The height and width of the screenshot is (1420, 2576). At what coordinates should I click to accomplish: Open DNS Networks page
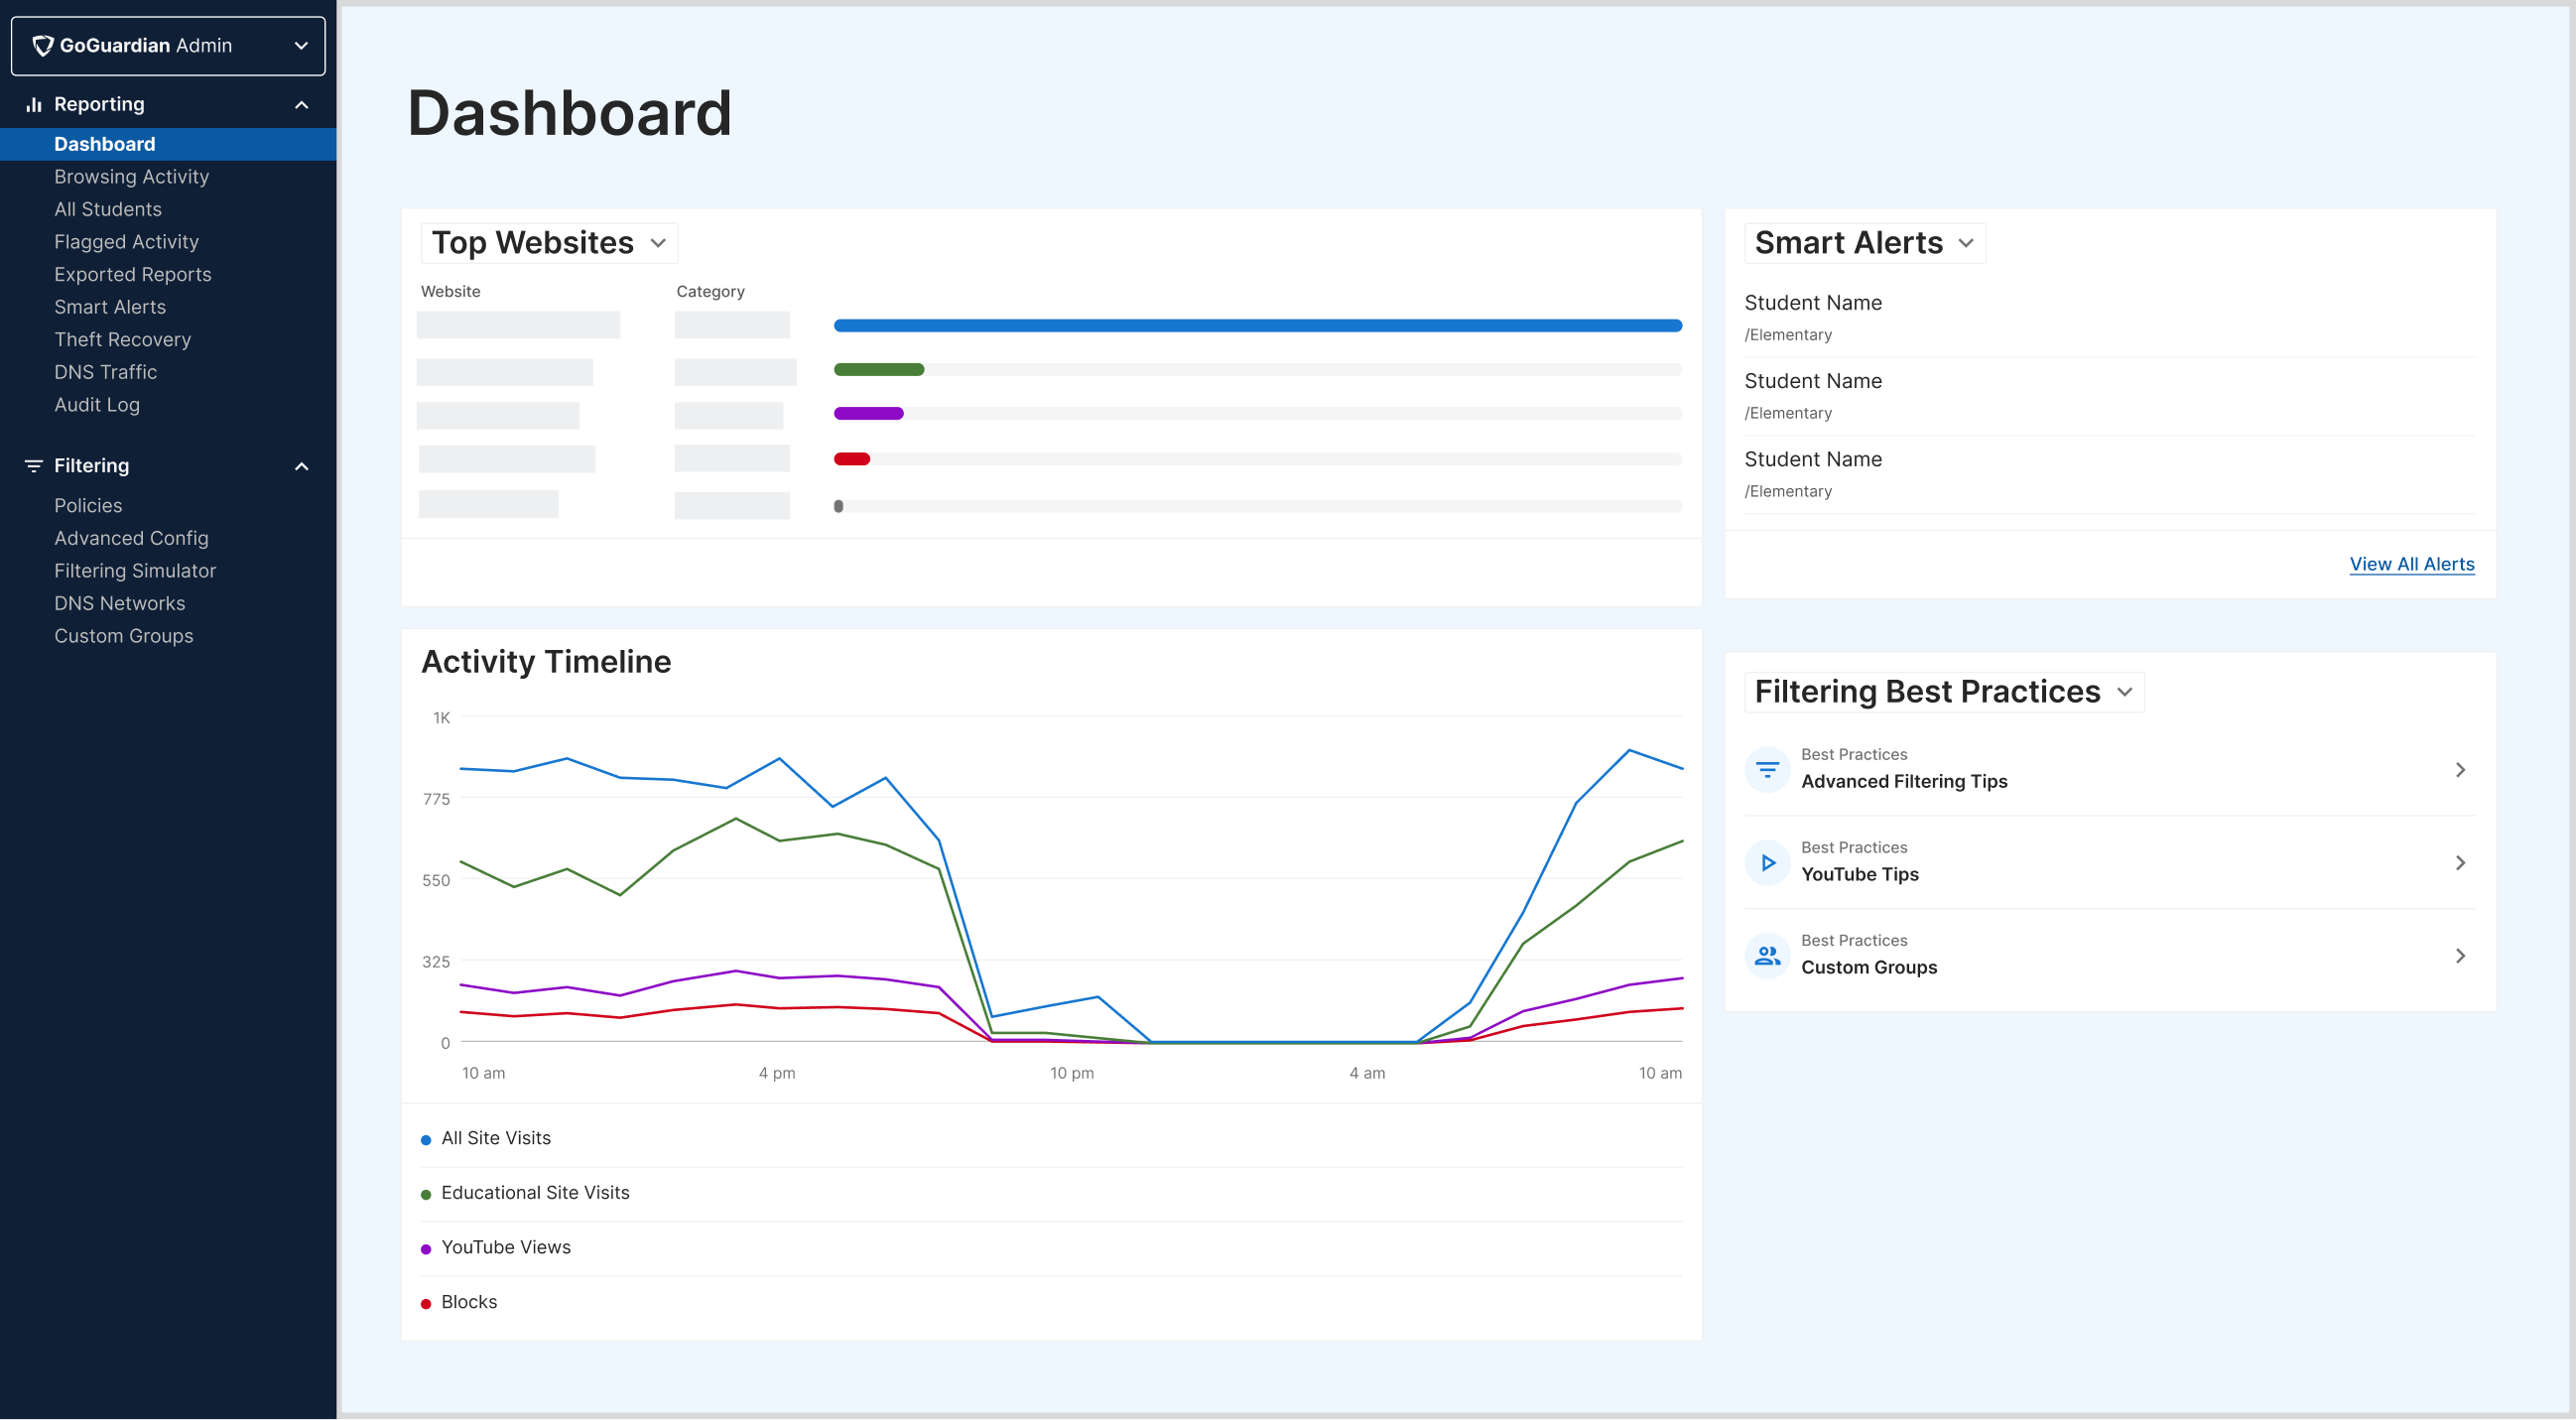[119, 604]
